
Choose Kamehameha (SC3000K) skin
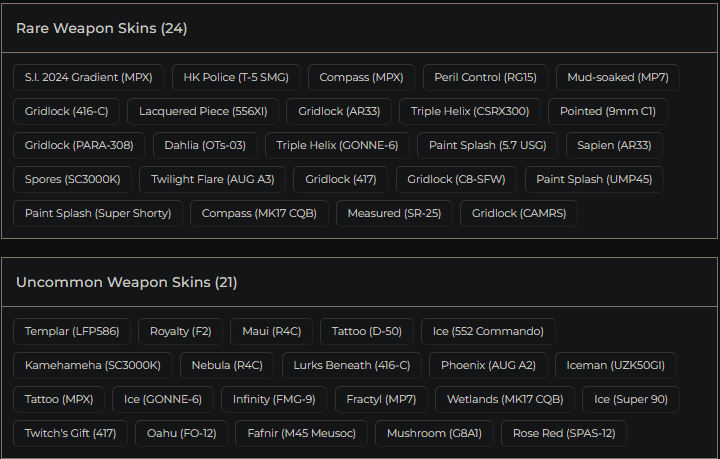pos(93,365)
